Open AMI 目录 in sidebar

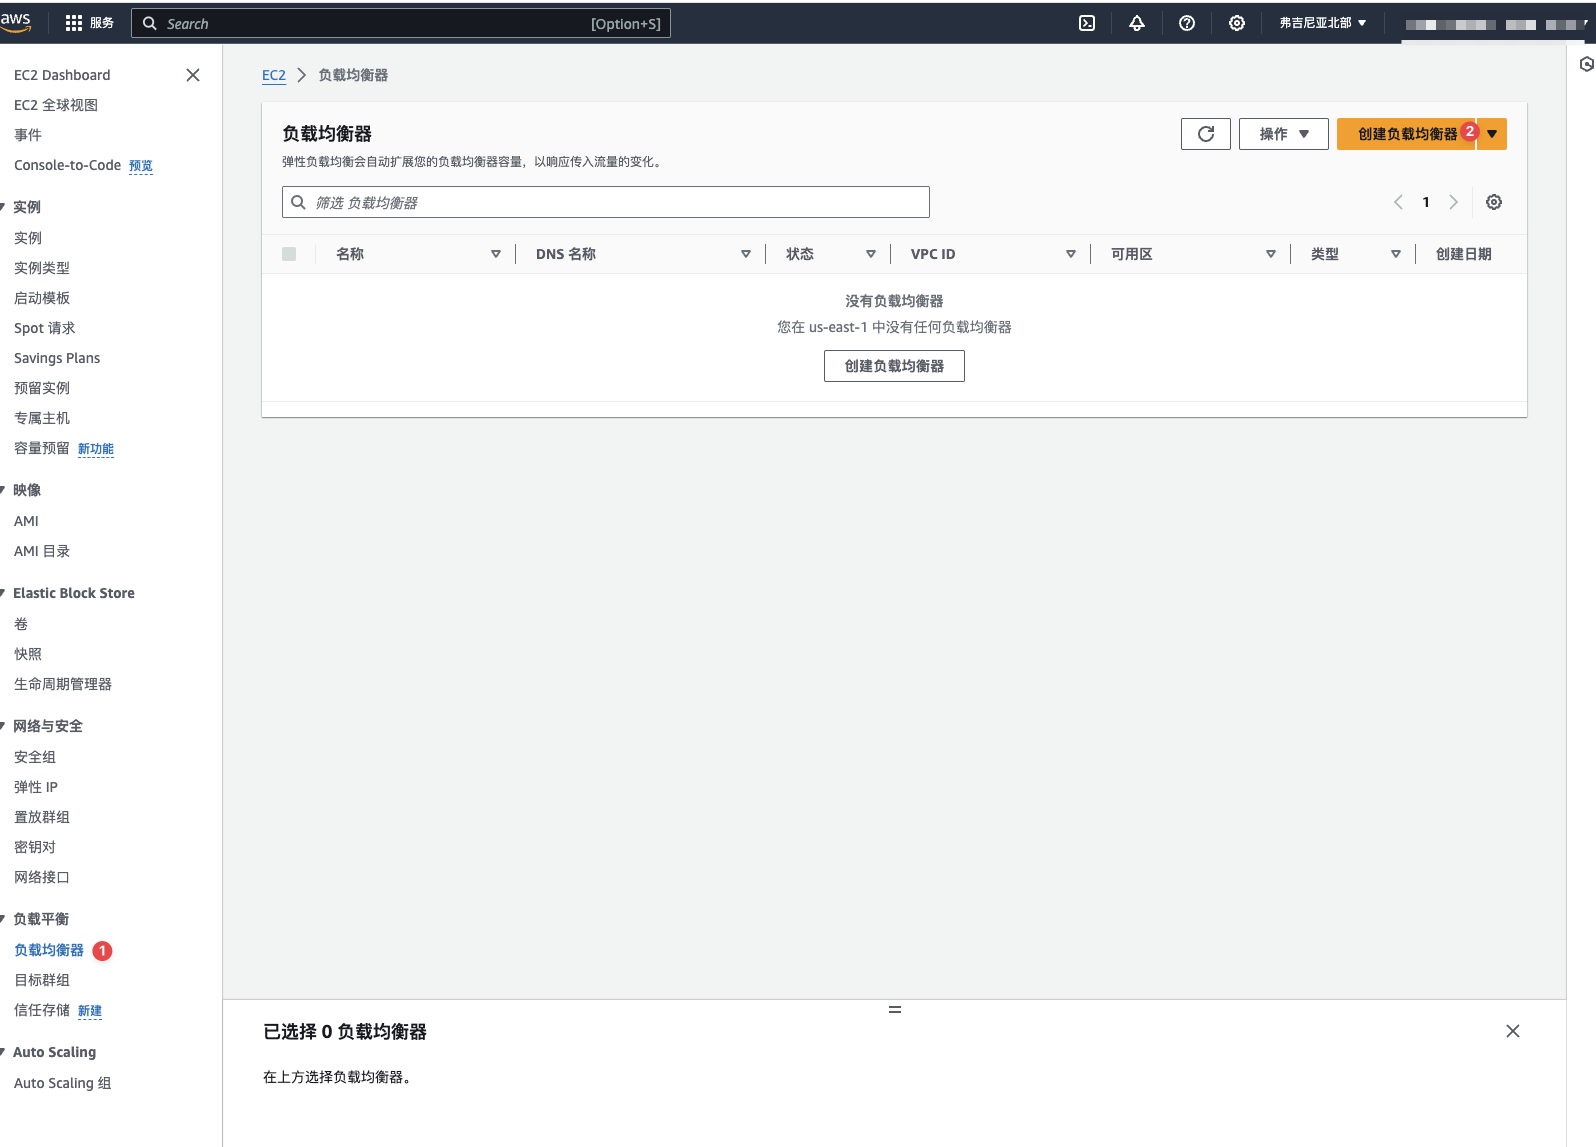pos(42,551)
